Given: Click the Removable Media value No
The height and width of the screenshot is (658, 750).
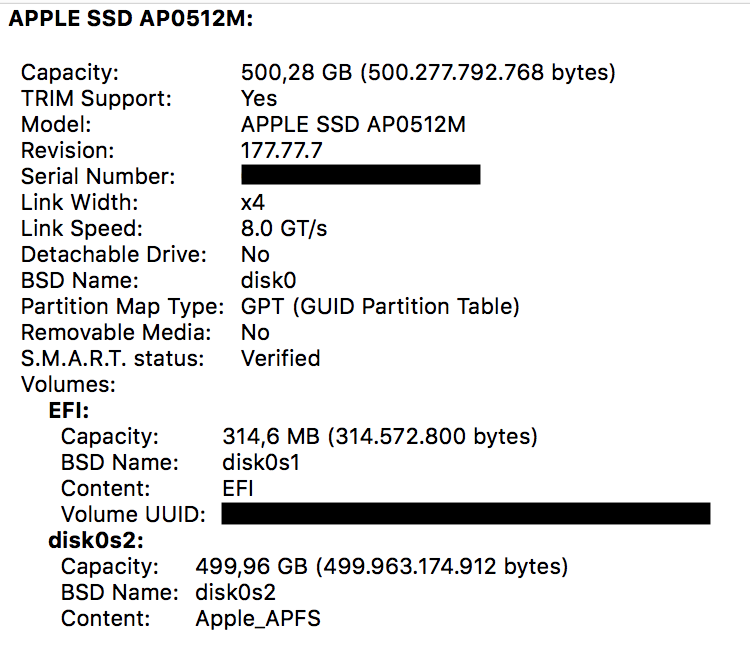Looking at the screenshot, I should pos(255,333).
